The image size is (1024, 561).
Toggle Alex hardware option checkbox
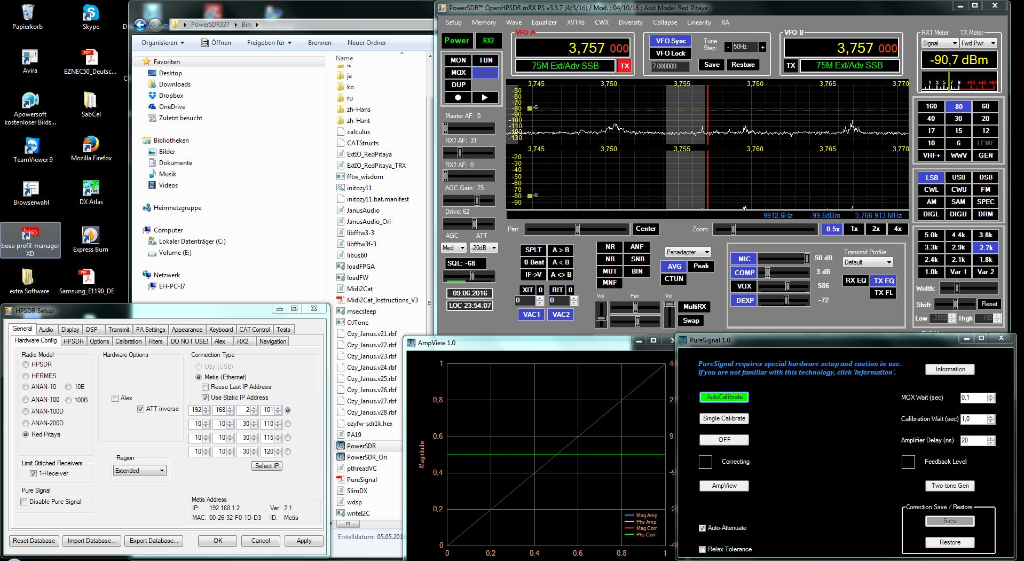point(115,398)
